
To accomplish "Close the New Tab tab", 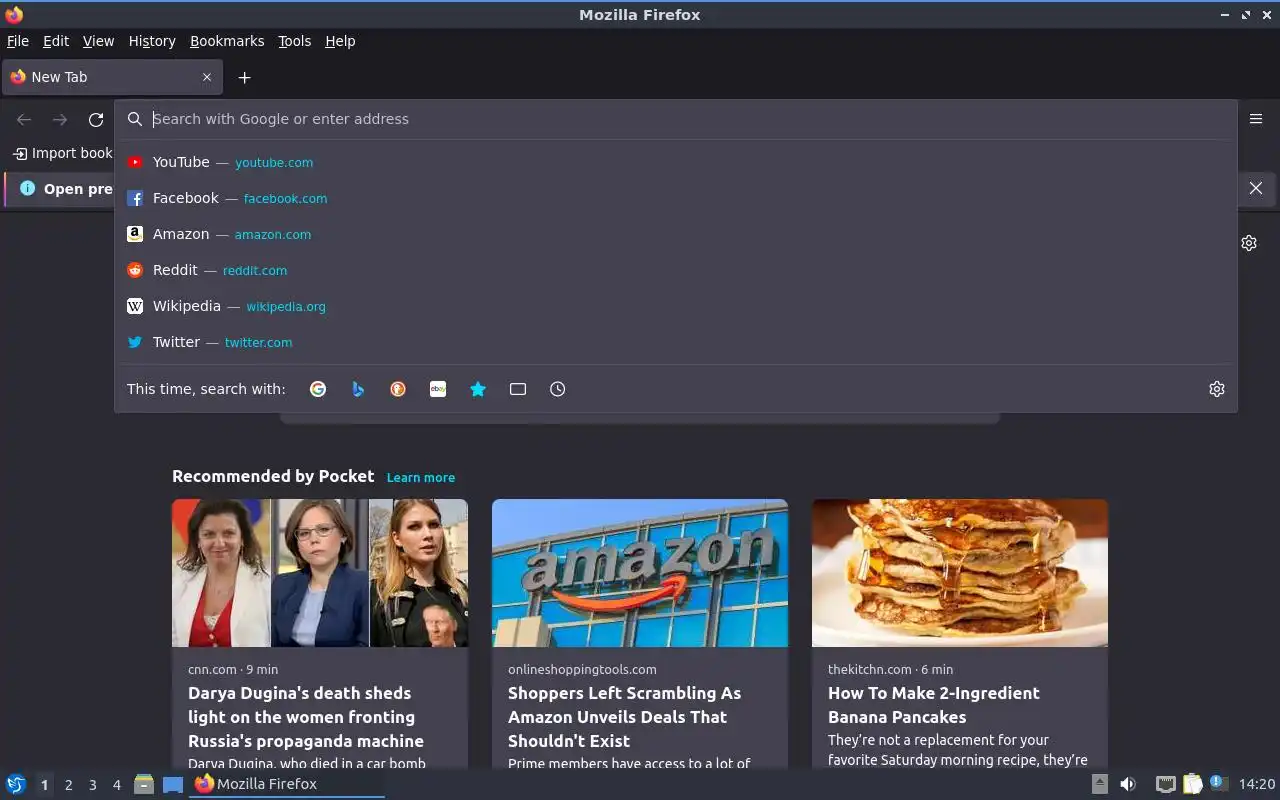I will tap(207, 77).
